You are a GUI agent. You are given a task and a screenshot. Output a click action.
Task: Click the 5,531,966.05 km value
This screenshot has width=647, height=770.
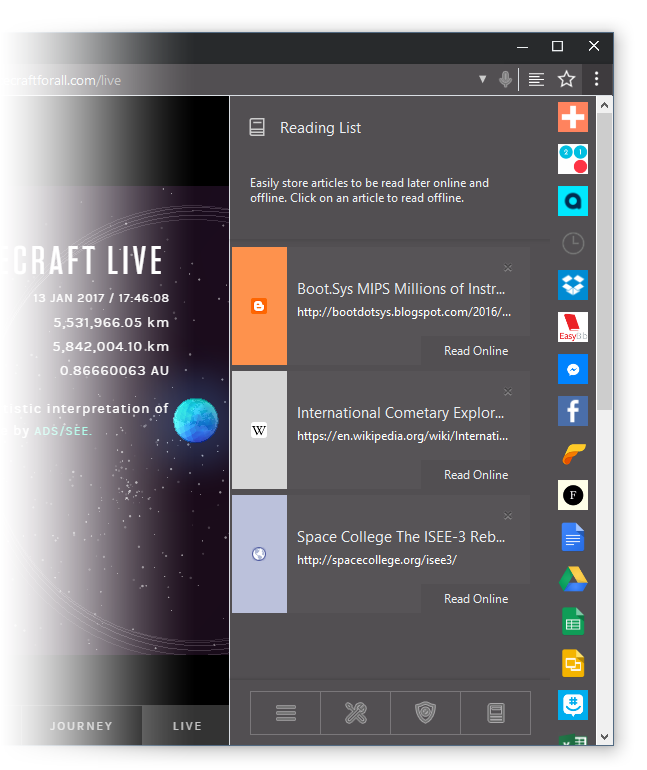111,323
